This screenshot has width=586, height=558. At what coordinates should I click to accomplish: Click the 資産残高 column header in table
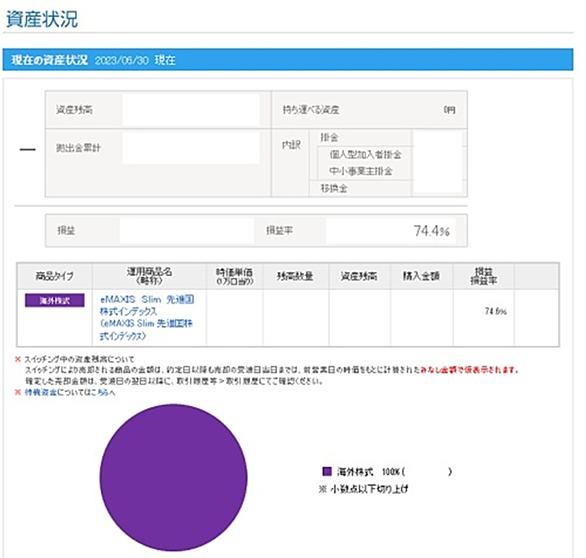coord(359,276)
